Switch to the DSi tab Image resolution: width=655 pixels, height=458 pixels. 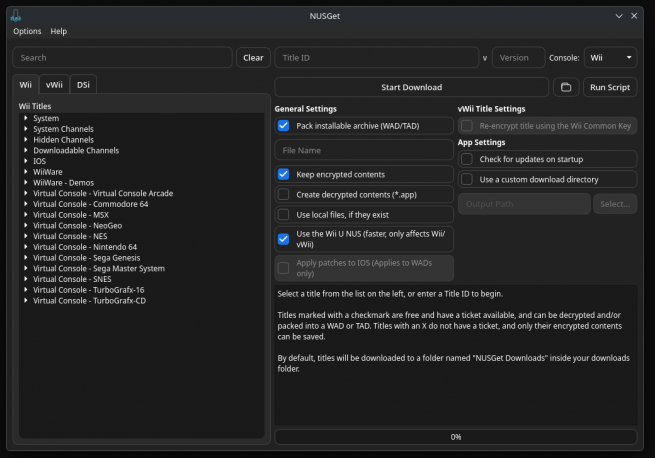[x=83, y=86]
